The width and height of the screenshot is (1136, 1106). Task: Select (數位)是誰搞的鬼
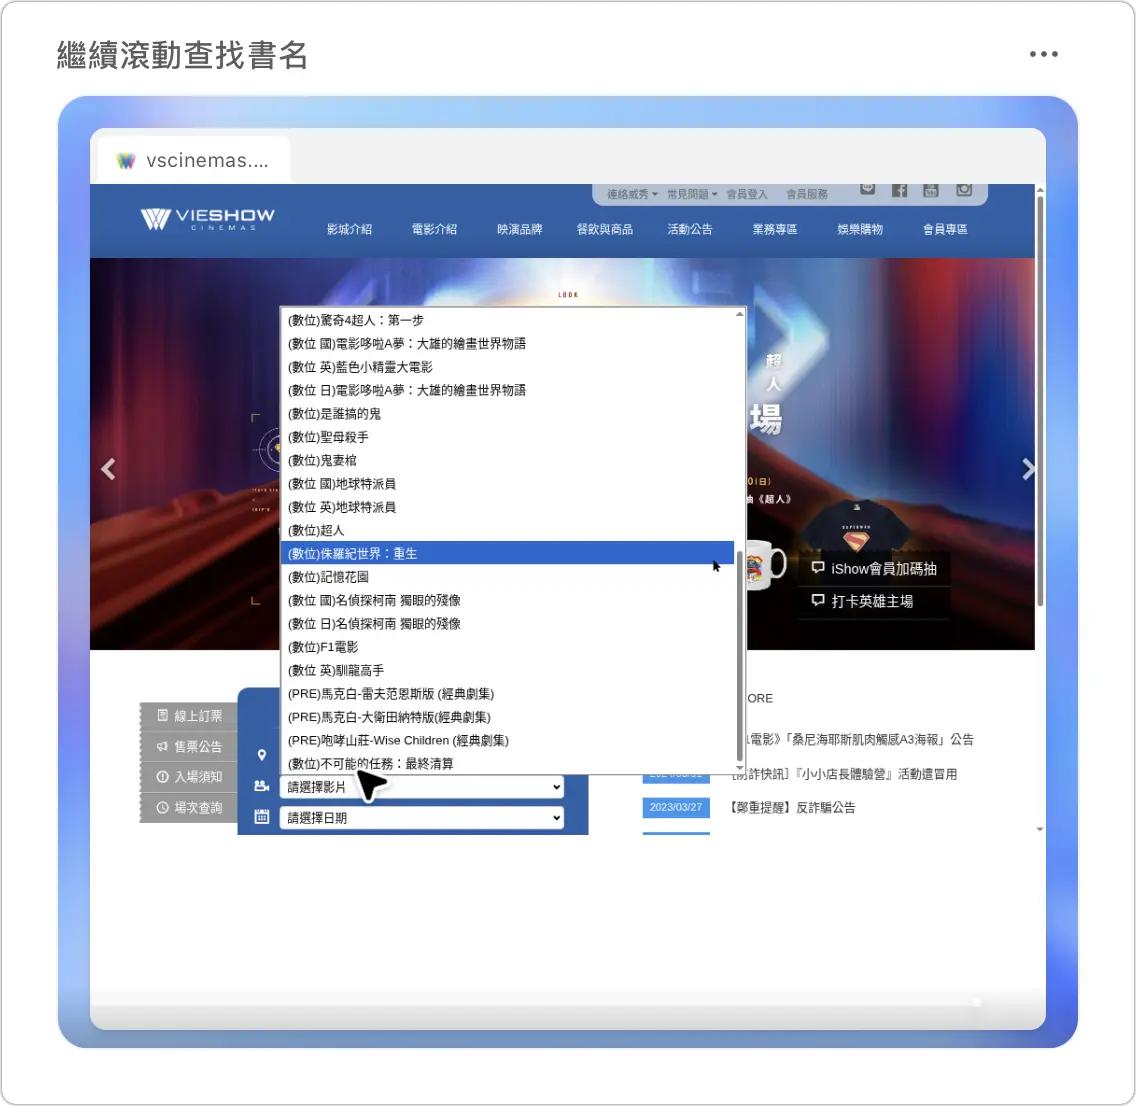507,414
